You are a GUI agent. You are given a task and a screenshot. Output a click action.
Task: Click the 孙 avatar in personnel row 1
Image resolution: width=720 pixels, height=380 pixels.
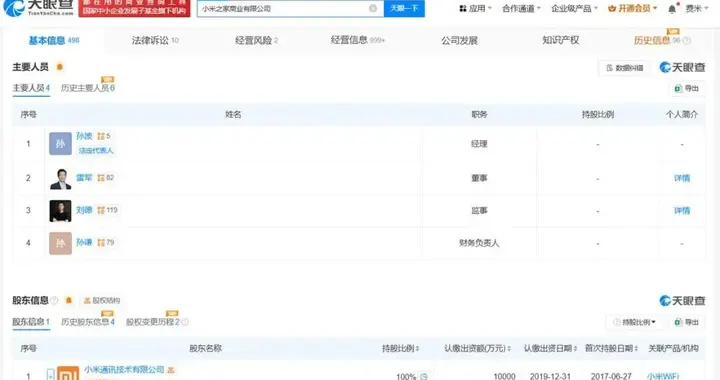61,144
